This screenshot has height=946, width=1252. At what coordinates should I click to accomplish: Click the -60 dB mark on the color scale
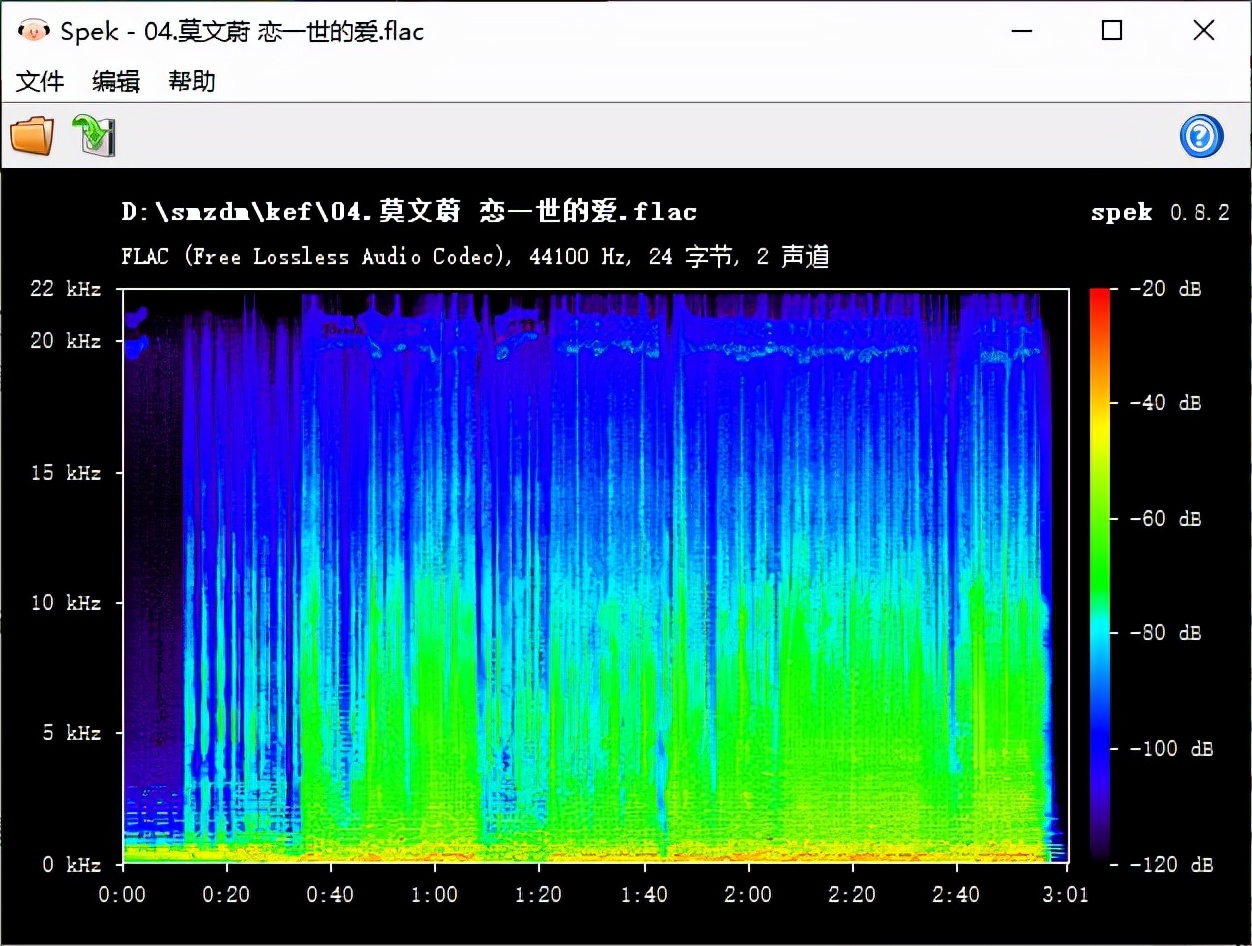[x=1163, y=518]
